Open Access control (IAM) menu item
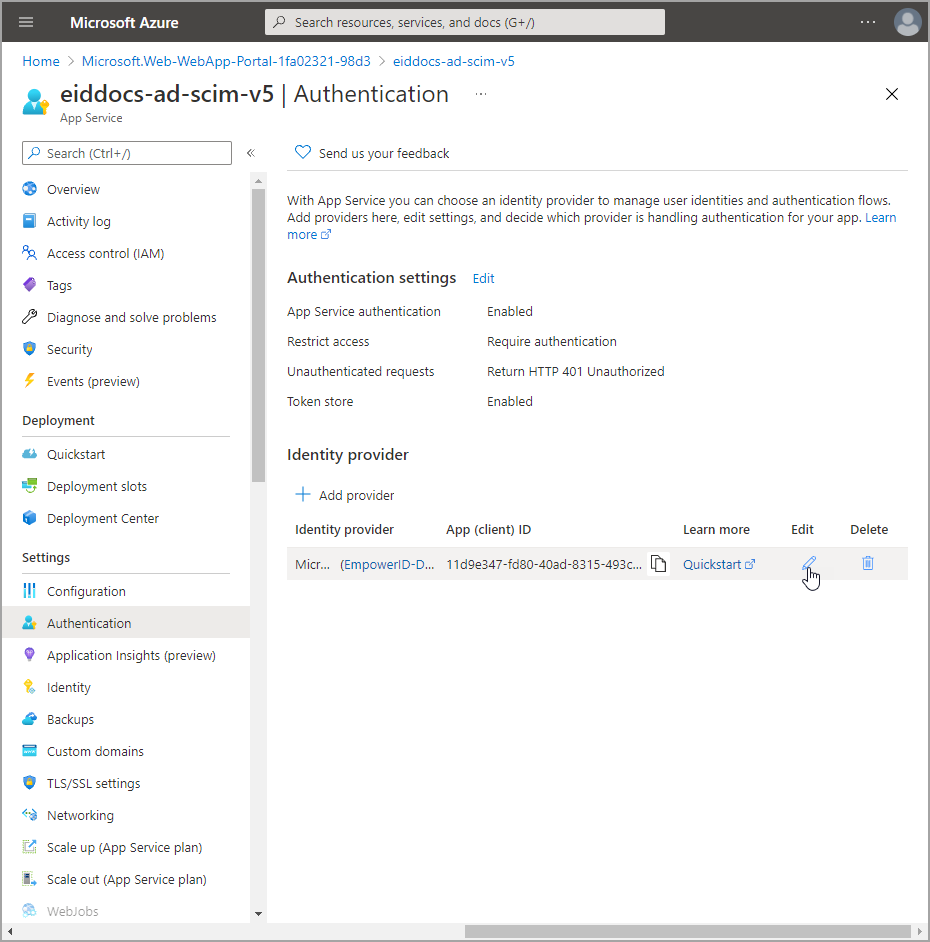The image size is (930, 942). 105,253
